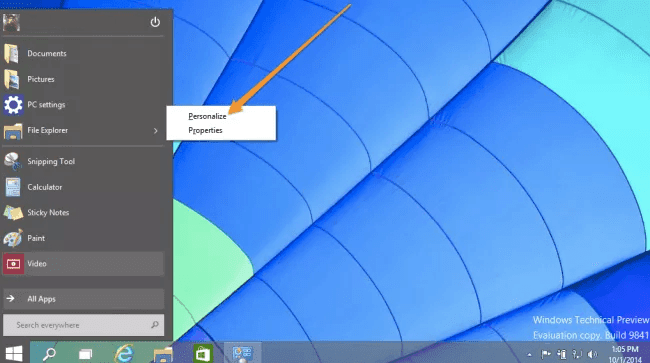The image size is (650, 363).
Task: Click the Windows Start button
Action: coord(14,353)
